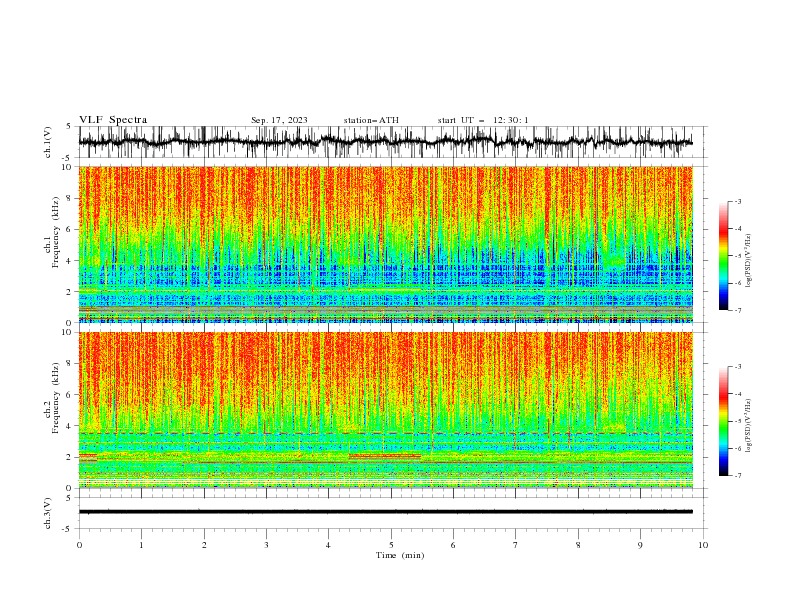Click the time axis tick label "0"

pos(79,545)
